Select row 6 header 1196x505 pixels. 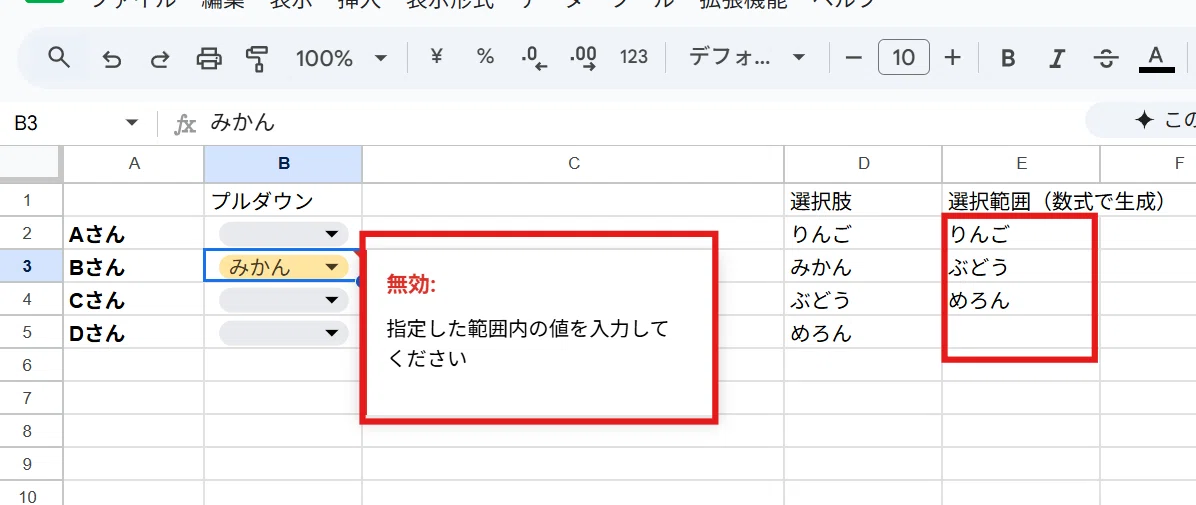click(31, 366)
